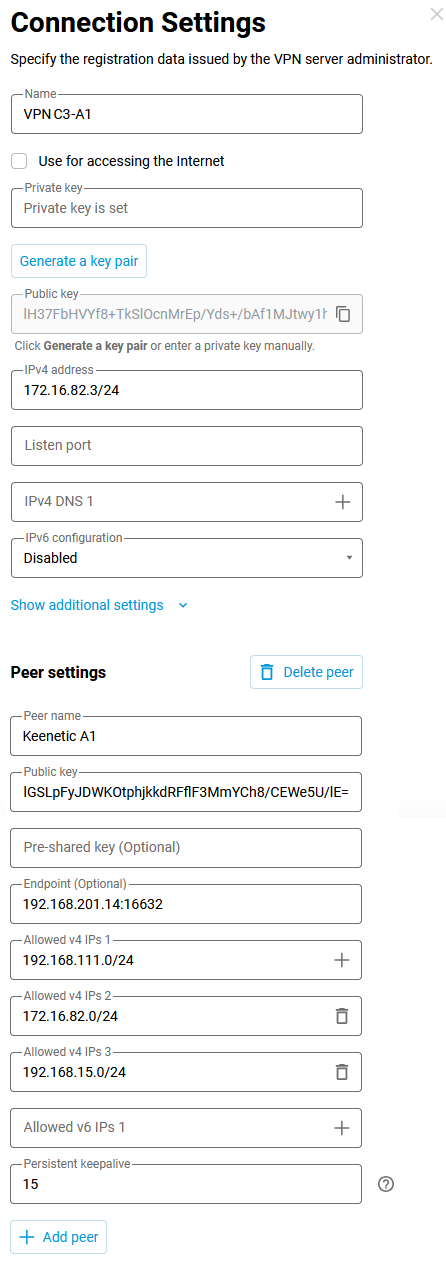Delete the Keenetic A1 peer
Image resolution: width=446 pixels, height=1263 pixels.
pos(306,672)
